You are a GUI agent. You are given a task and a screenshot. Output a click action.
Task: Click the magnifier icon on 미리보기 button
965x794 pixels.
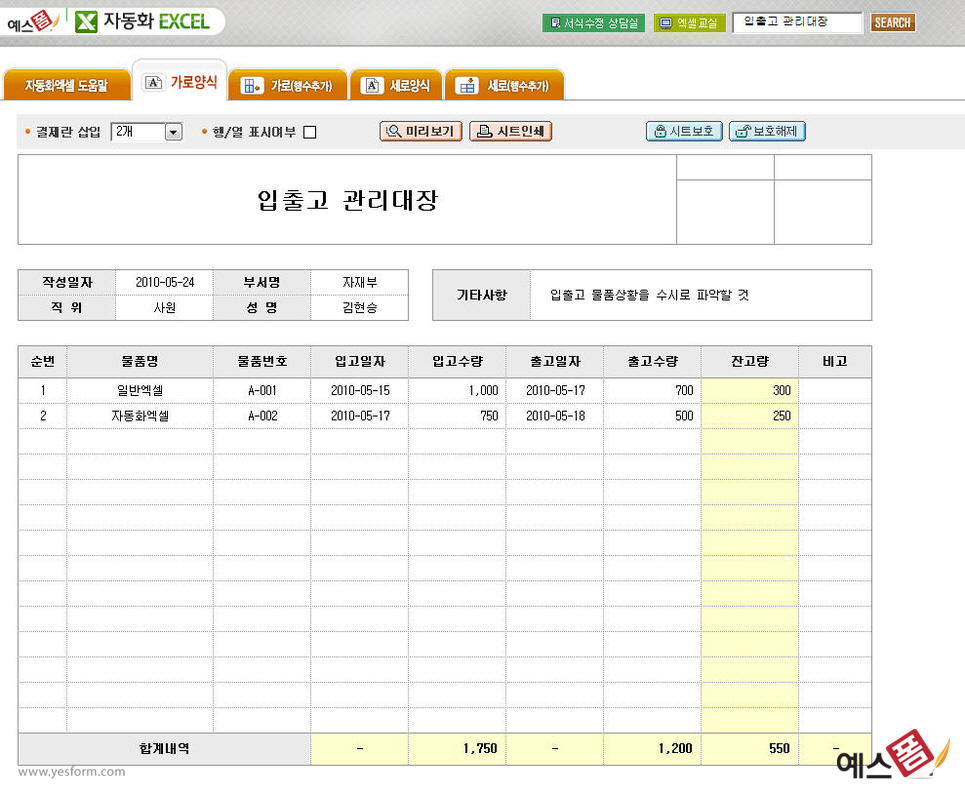pos(393,131)
